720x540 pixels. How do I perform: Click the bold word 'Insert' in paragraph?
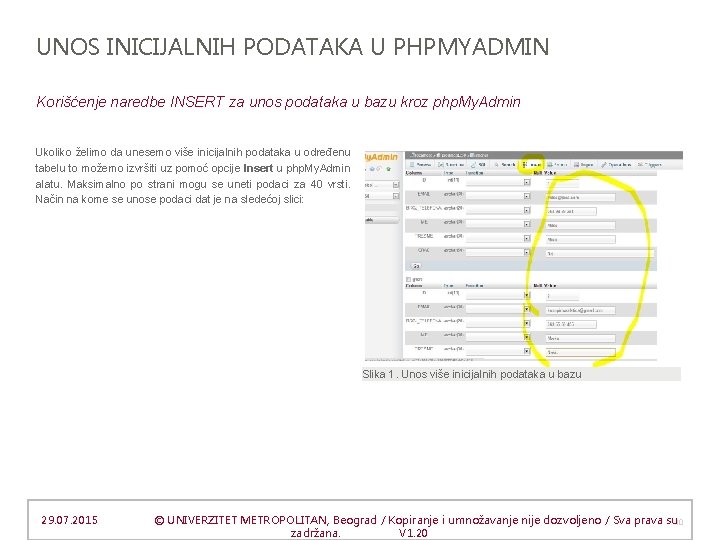[x=258, y=168]
